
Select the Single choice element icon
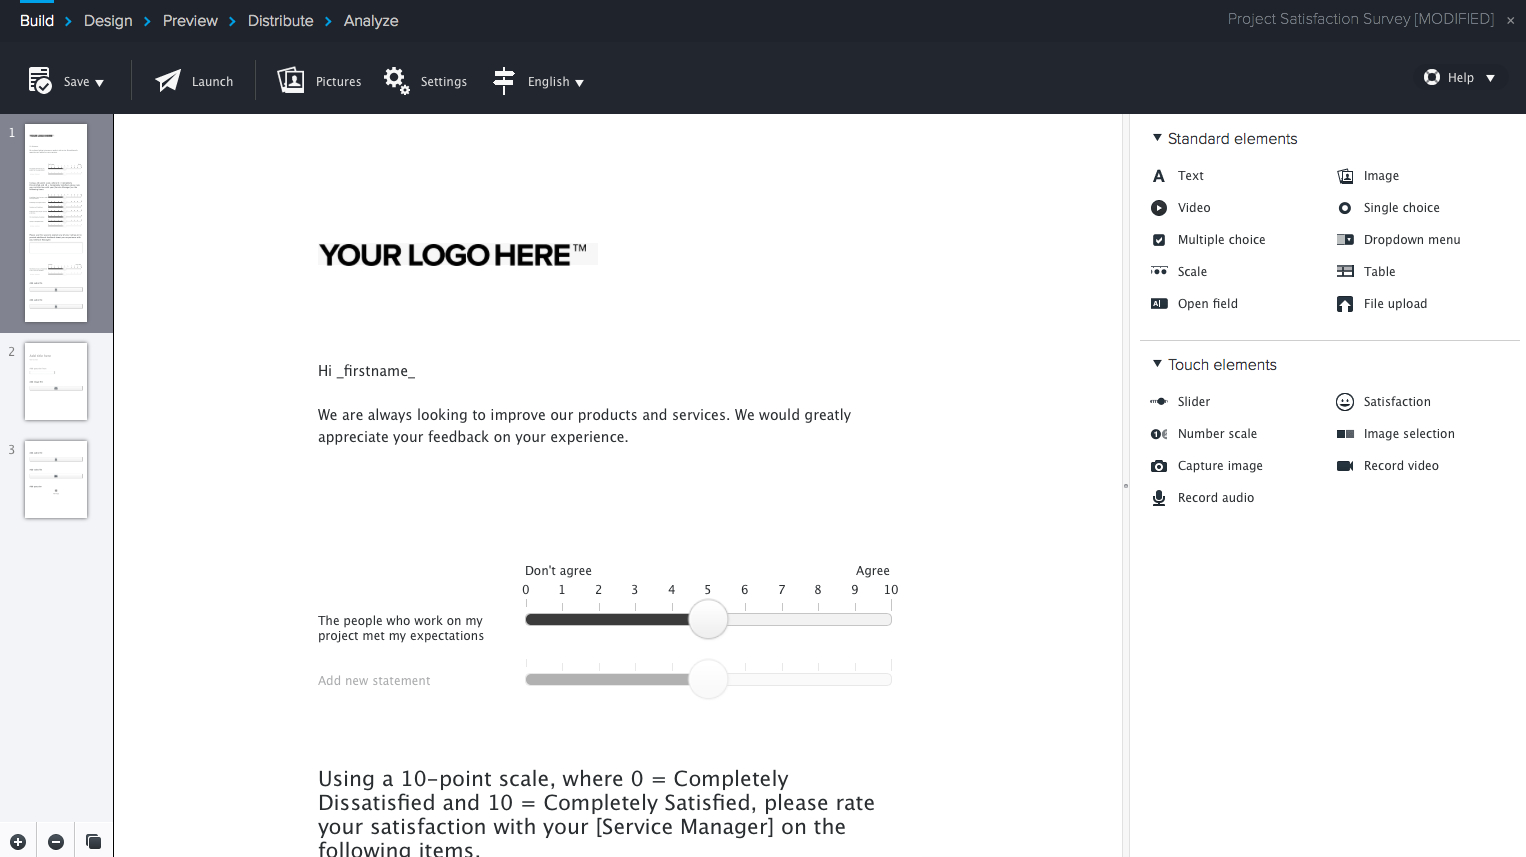tap(1345, 208)
